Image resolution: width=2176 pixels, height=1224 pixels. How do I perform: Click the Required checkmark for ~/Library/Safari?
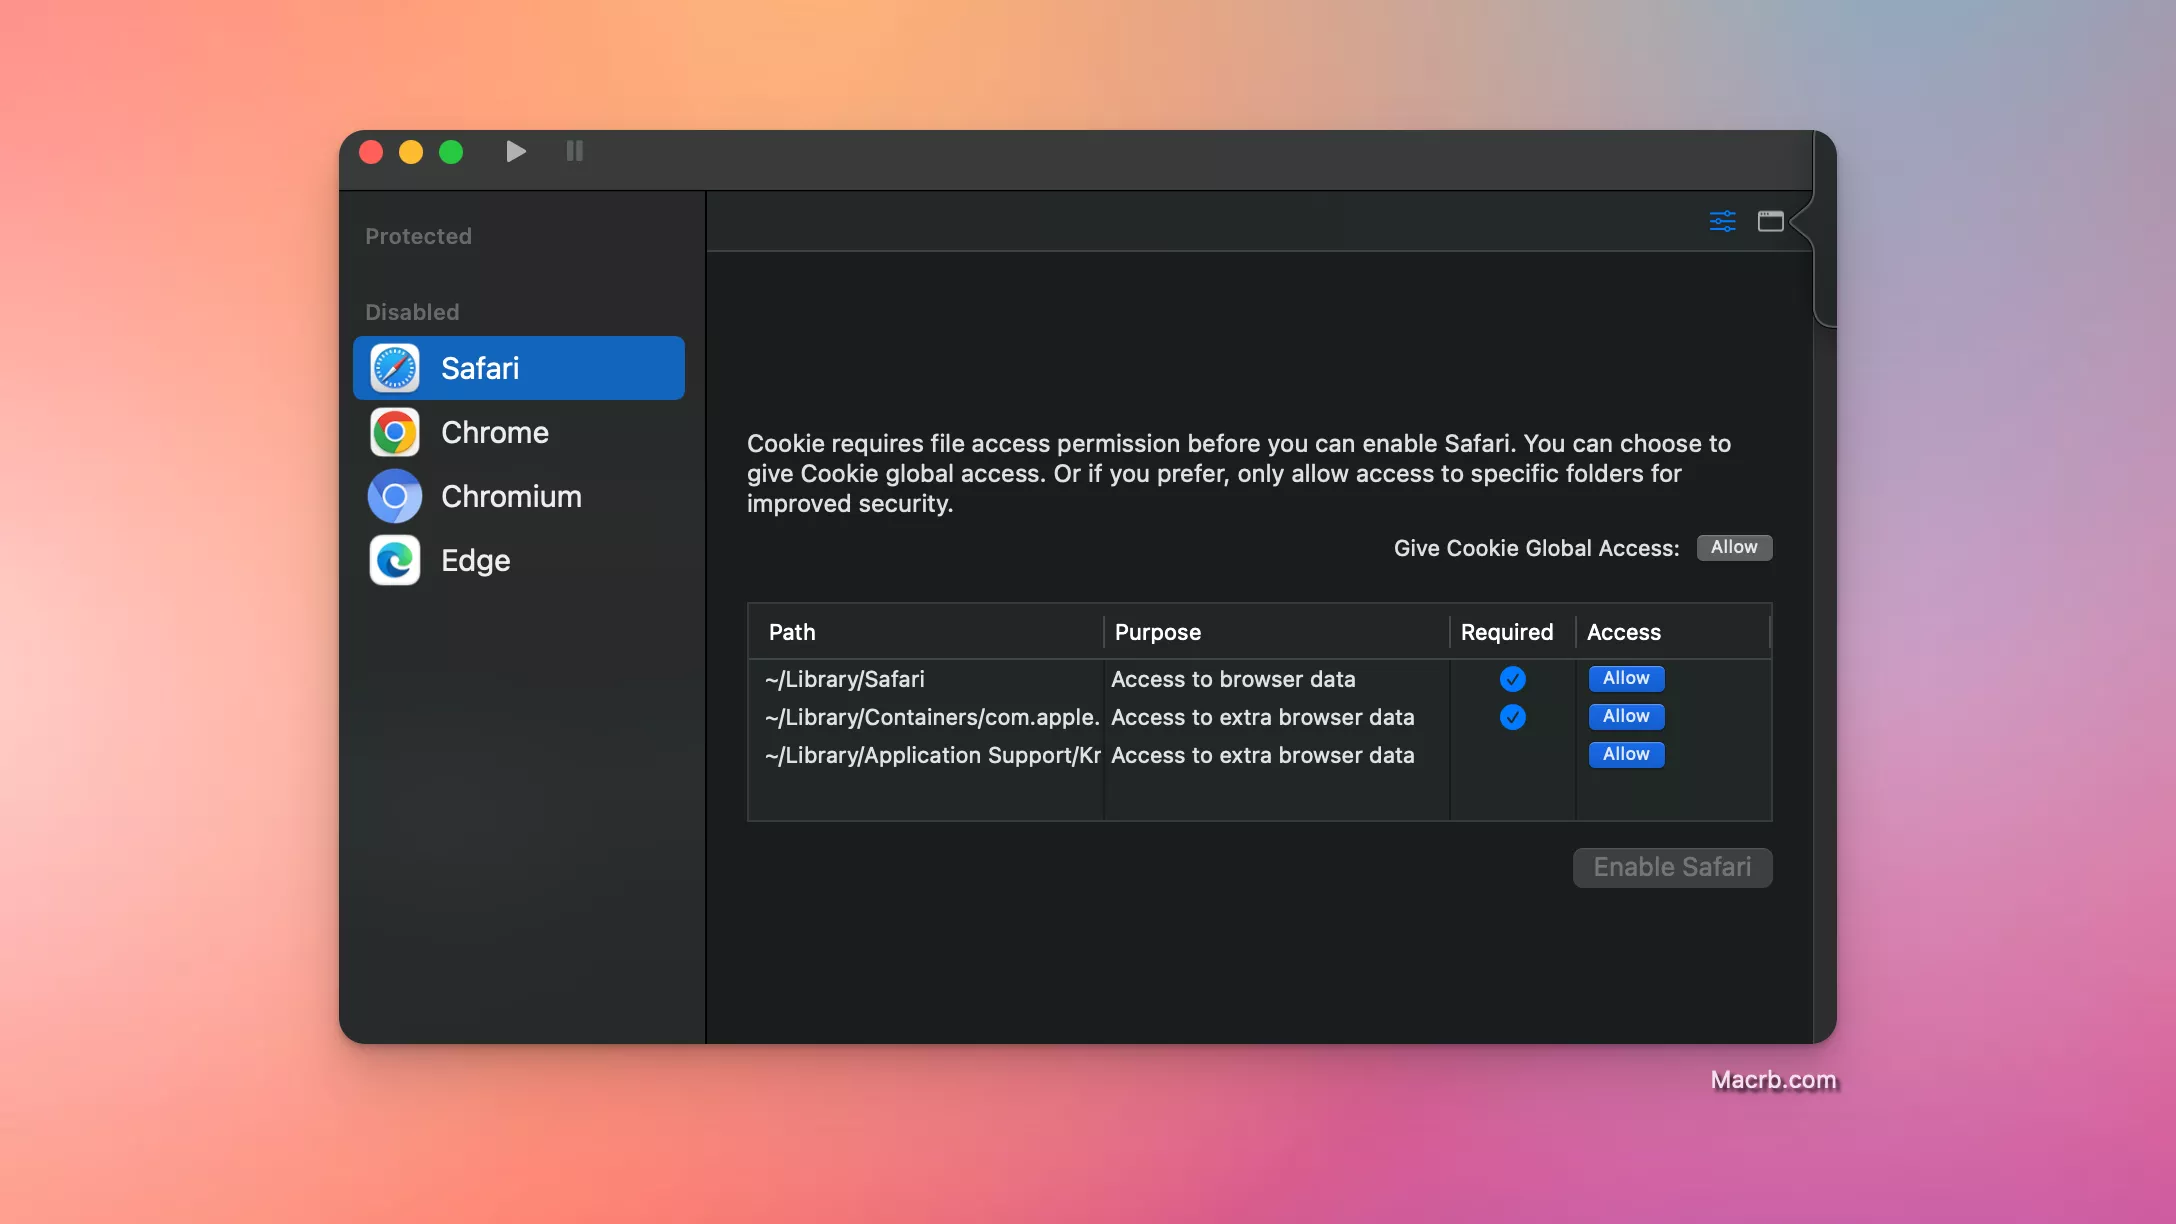click(1512, 679)
